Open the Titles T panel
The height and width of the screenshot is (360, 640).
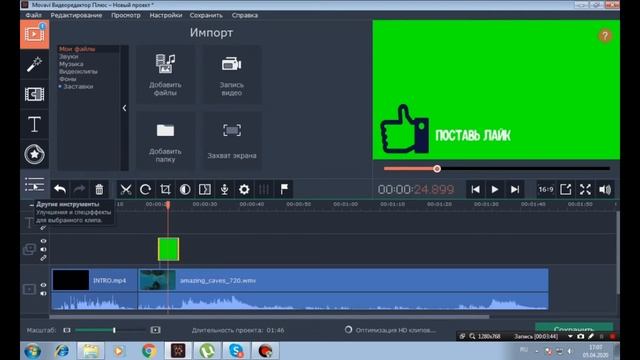pyautogui.click(x=34, y=124)
